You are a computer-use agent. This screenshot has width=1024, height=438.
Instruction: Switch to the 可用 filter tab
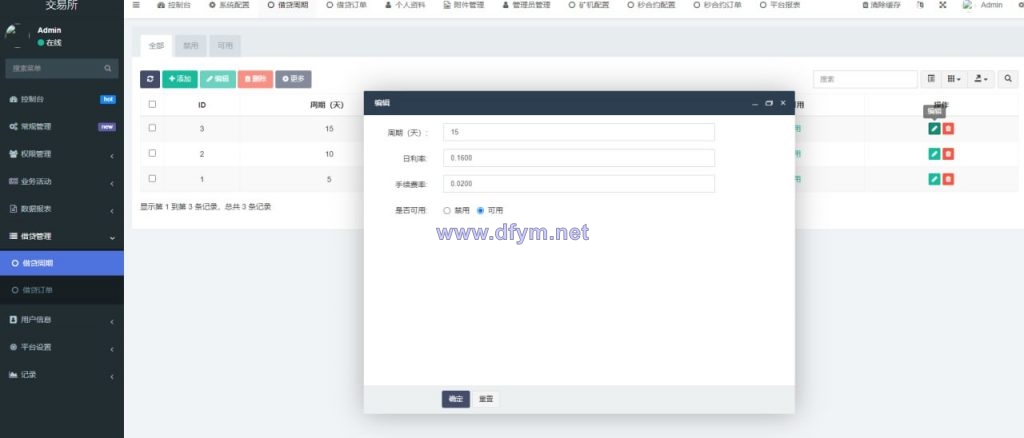click(225, 46)
